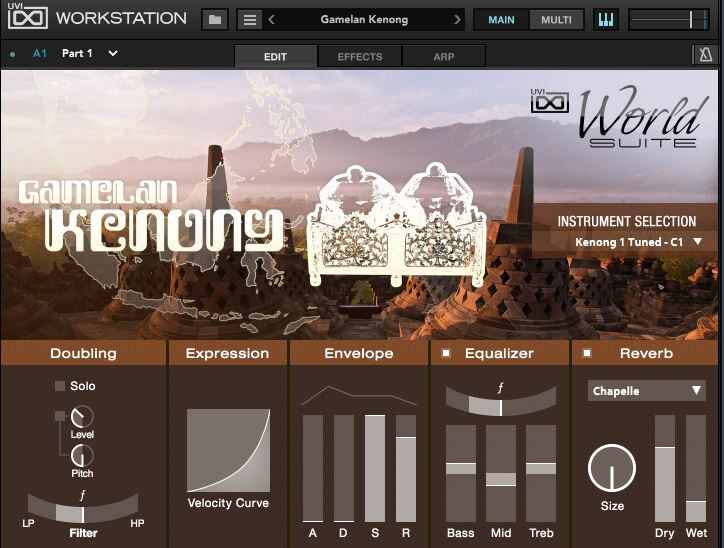Click the envelope shape graph

359,396
